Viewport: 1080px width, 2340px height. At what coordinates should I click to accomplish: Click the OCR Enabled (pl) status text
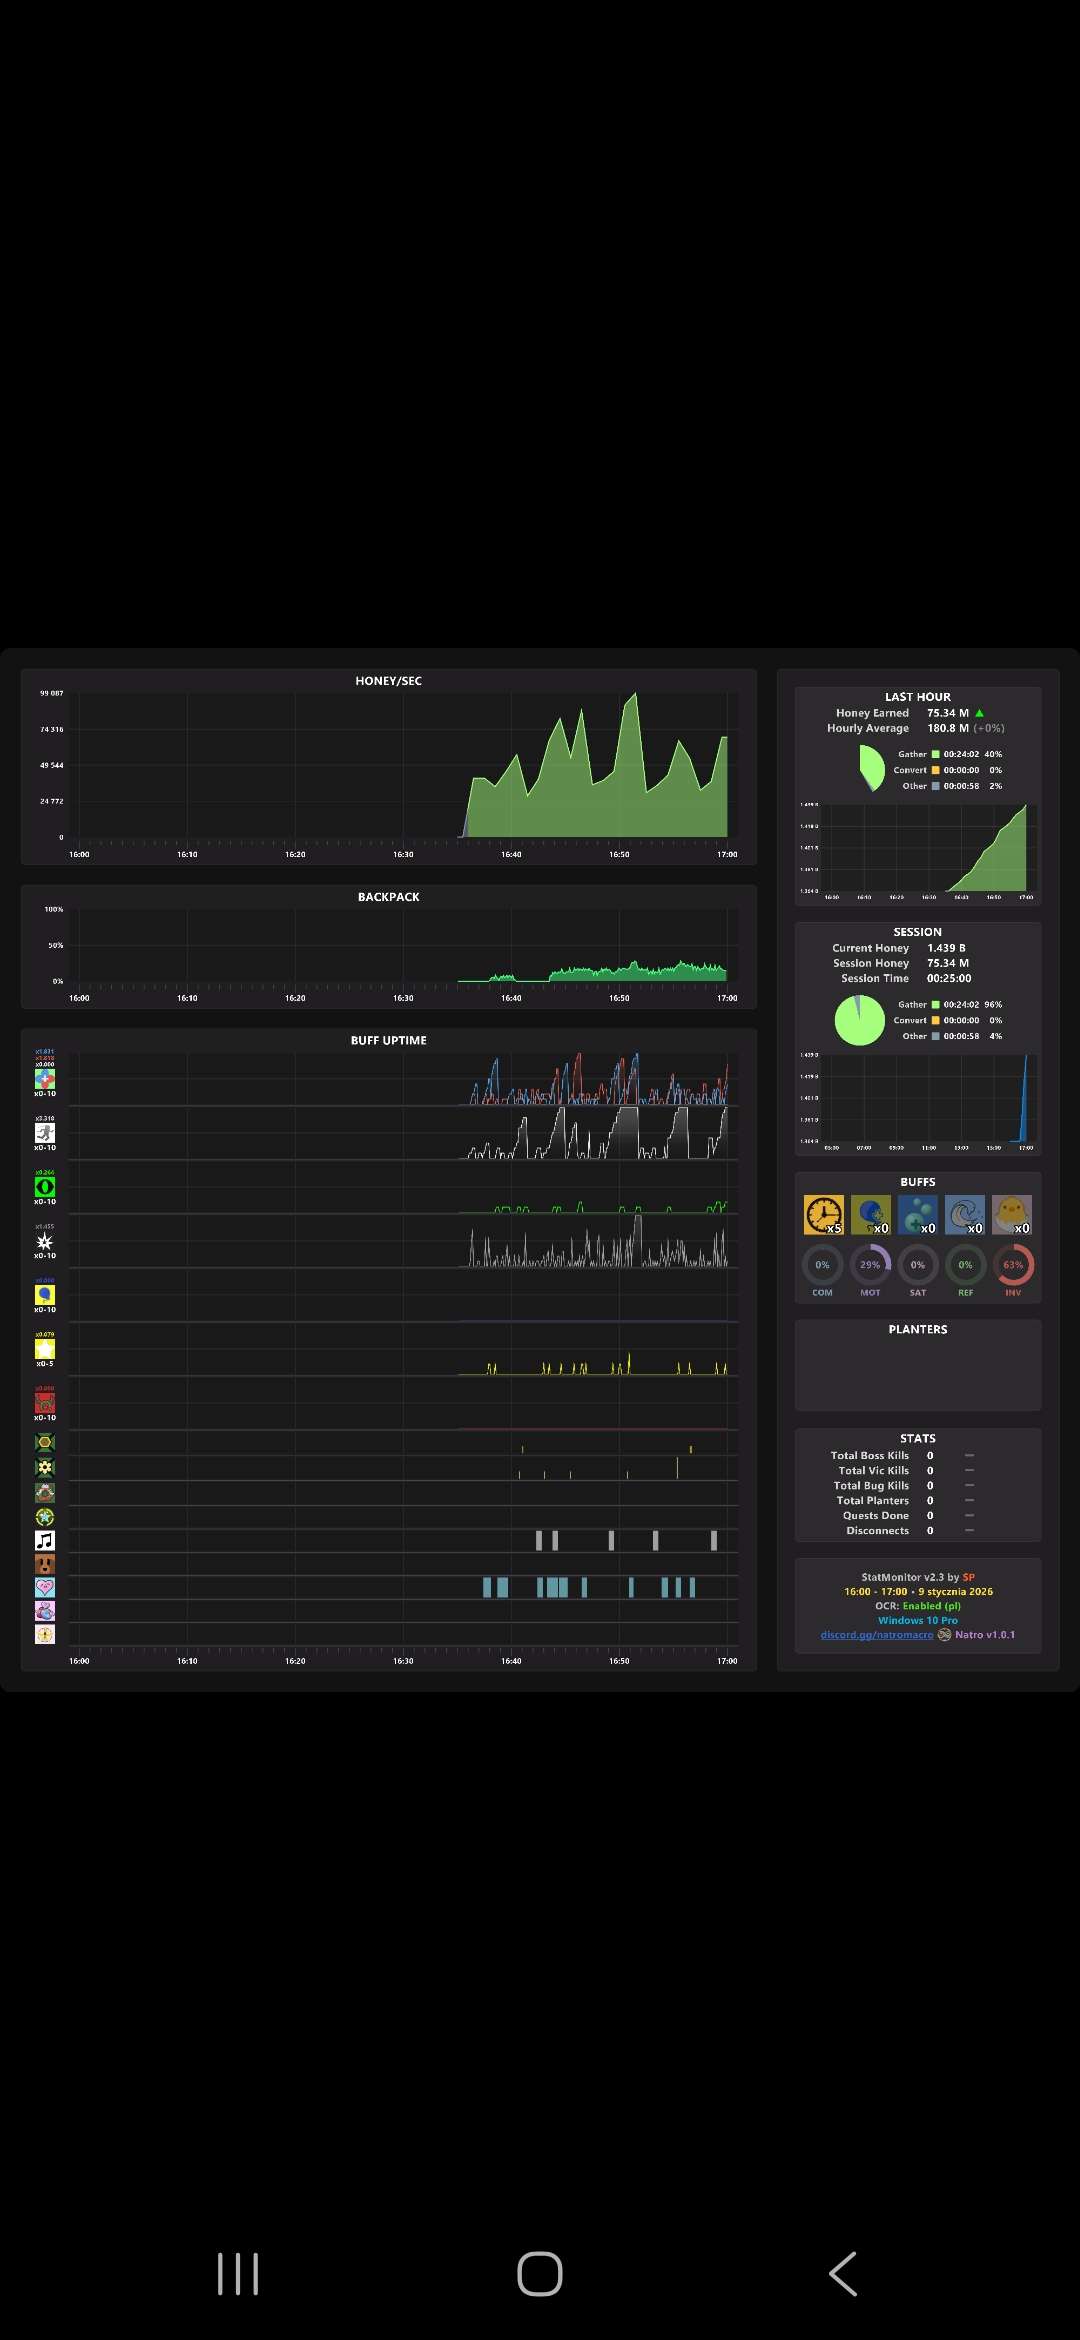[x=918, y=1606]
